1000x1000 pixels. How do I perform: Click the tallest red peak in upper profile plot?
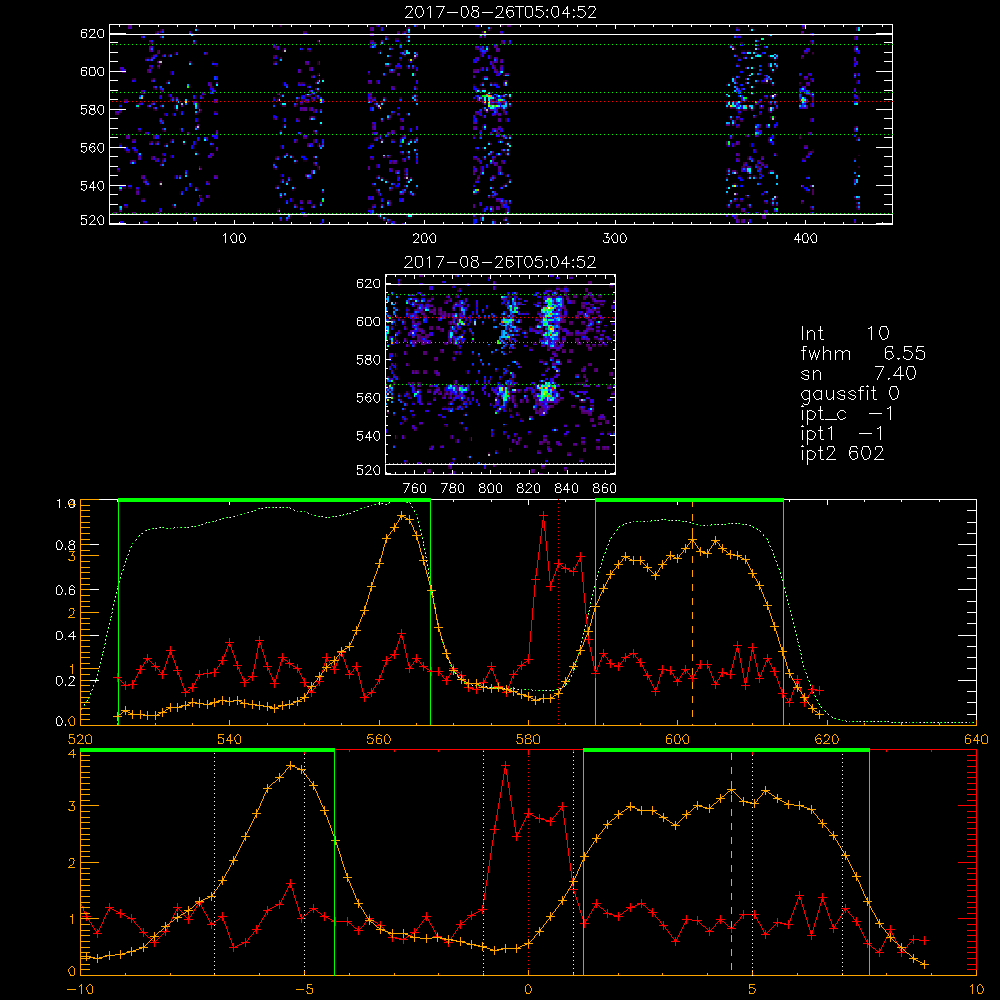pyautogui.click(x=543, y=515)
